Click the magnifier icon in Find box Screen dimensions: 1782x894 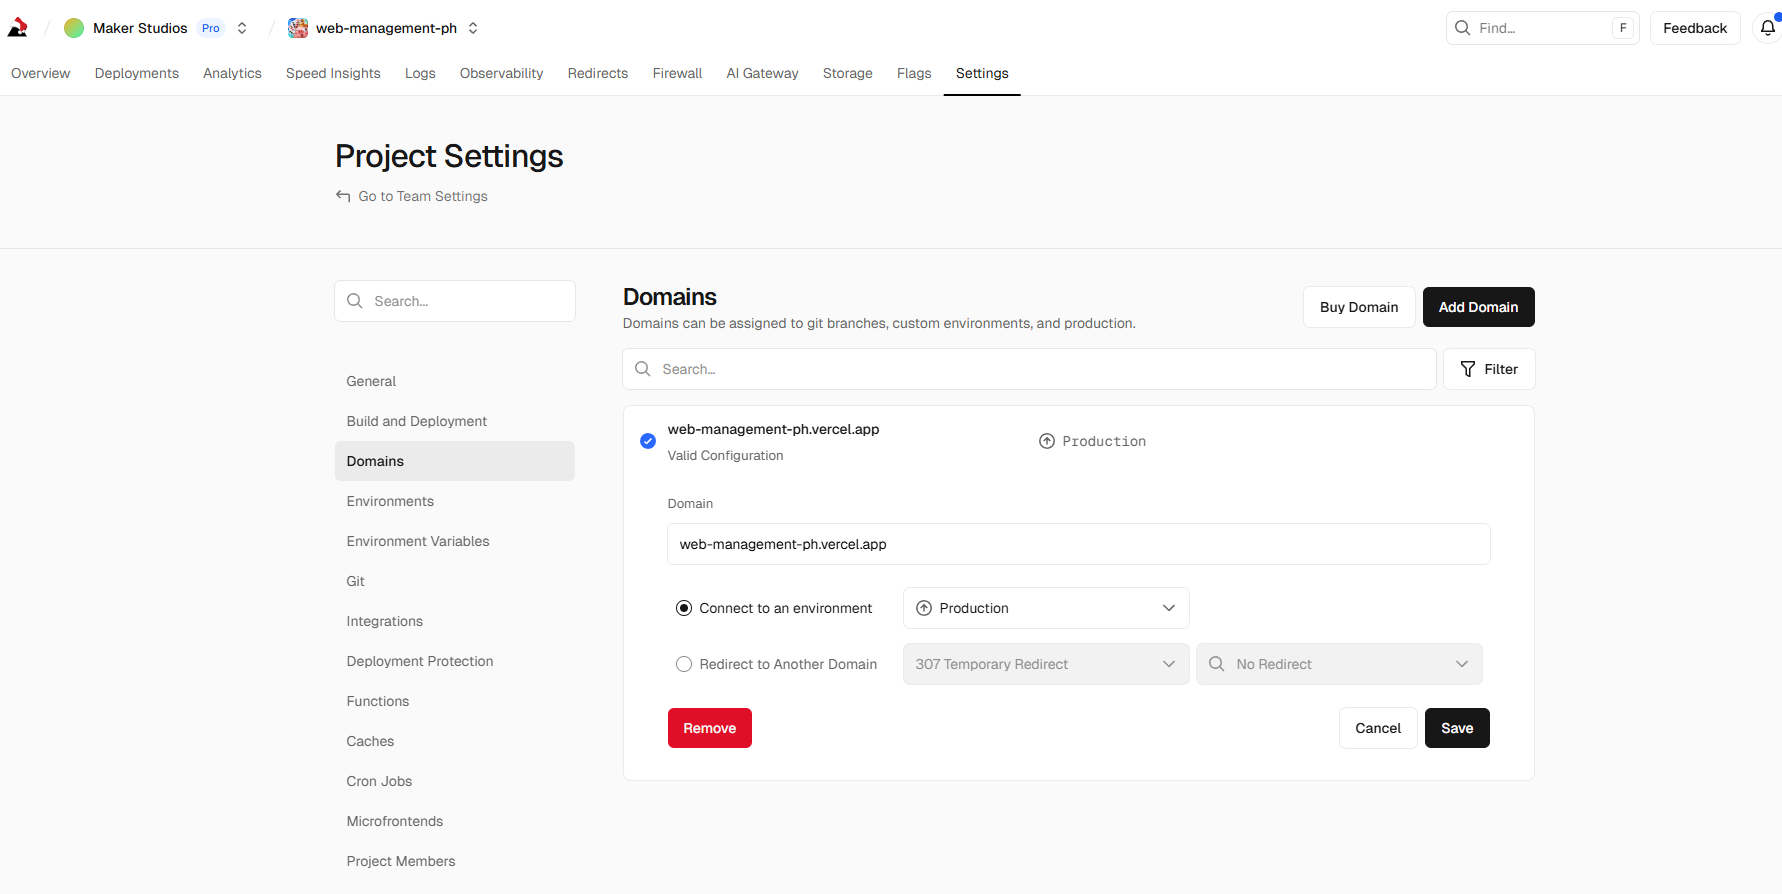(1463, 28)
